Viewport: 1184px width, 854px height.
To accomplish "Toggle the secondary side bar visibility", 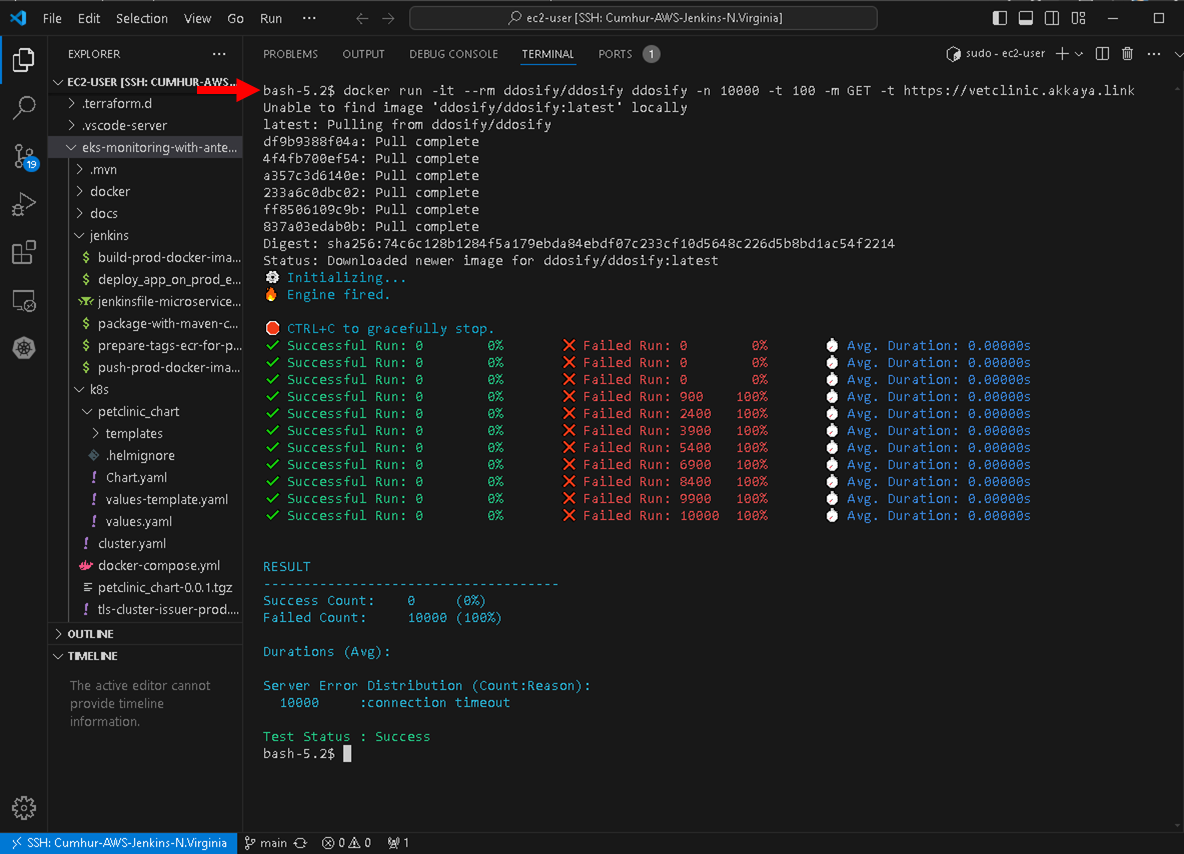I will [1052, 18].
